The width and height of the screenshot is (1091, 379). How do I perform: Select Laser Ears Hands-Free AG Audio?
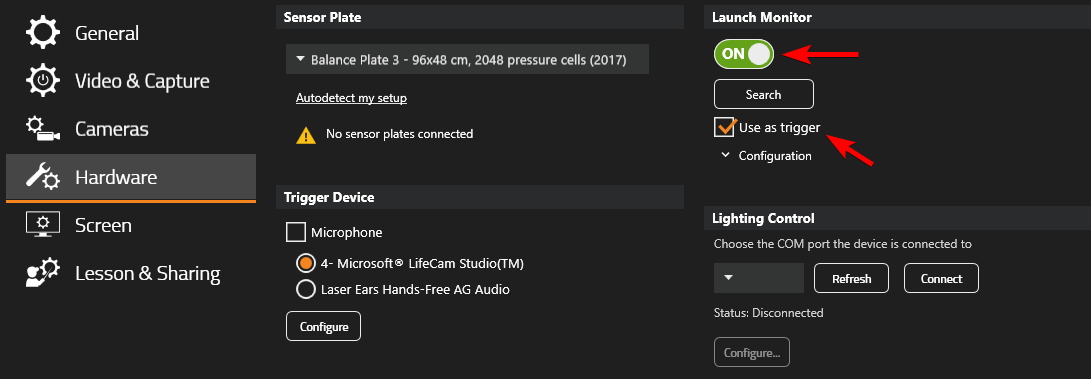click(x=305, y=289)
